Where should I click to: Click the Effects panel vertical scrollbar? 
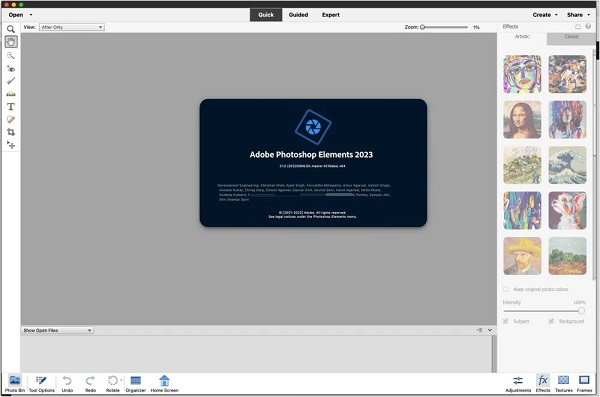coord(594,165)
